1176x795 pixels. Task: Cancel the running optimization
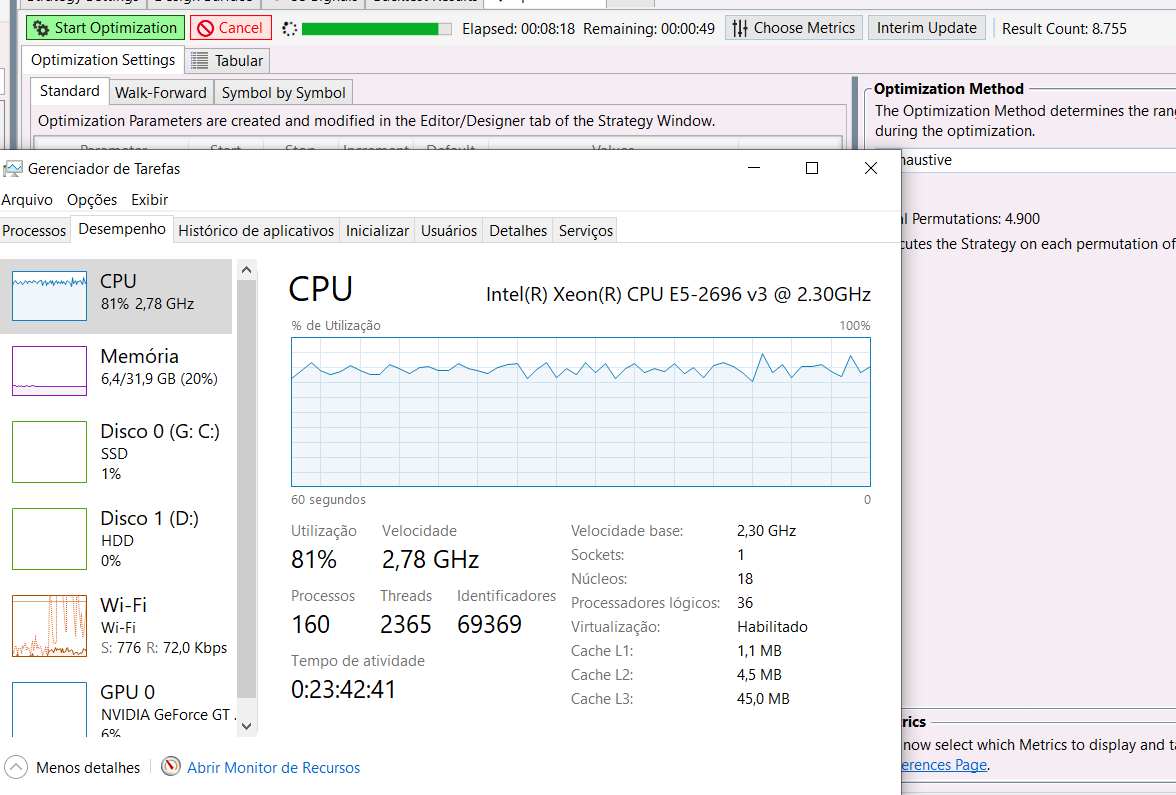pos(230,28)
